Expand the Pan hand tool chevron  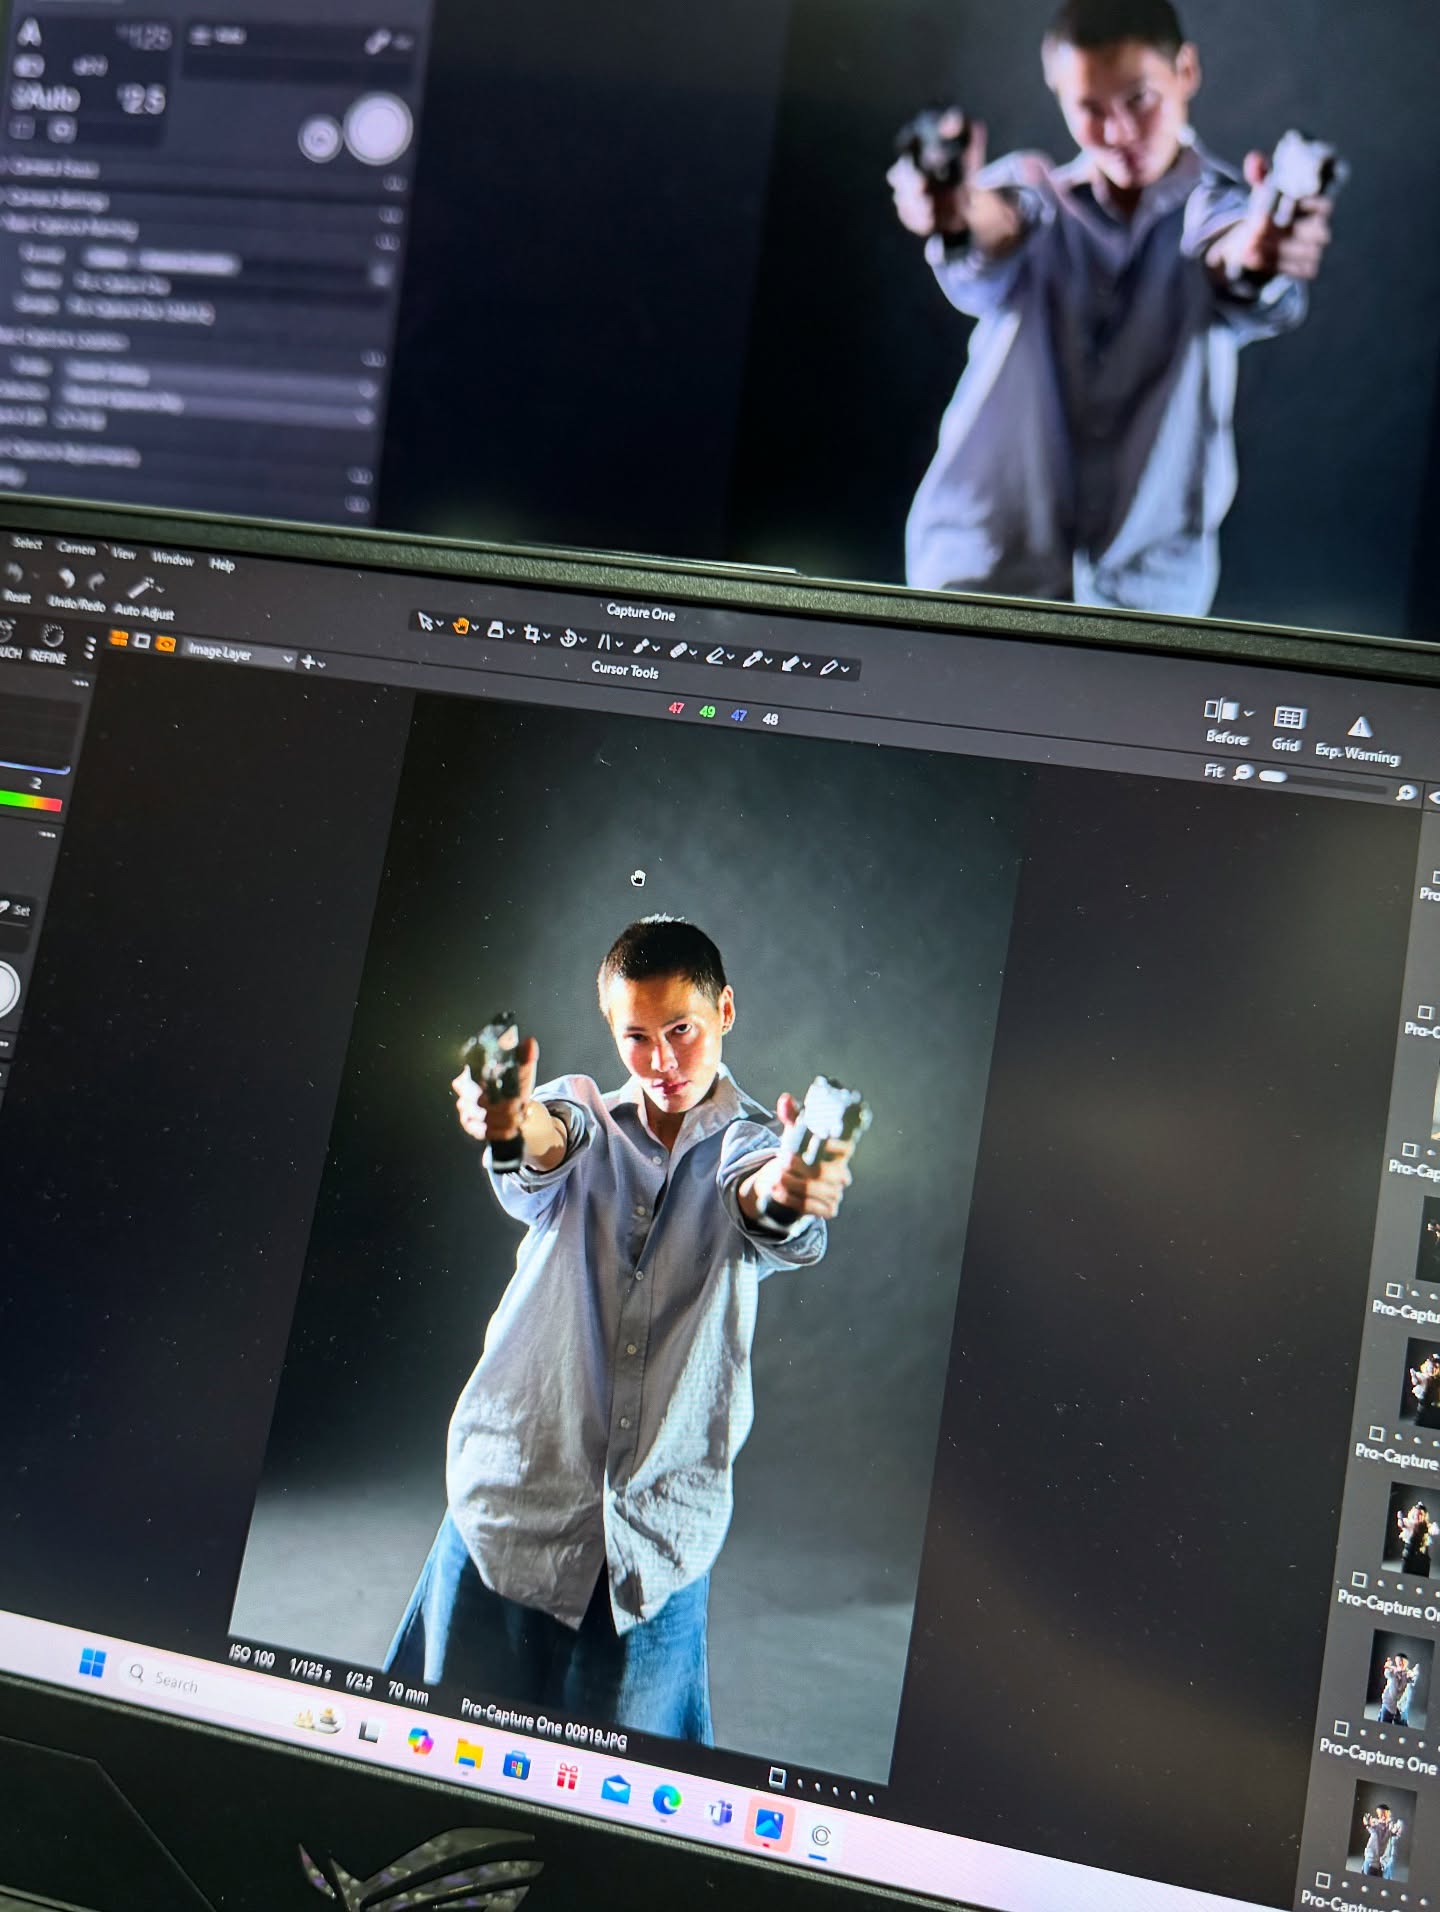476,629
